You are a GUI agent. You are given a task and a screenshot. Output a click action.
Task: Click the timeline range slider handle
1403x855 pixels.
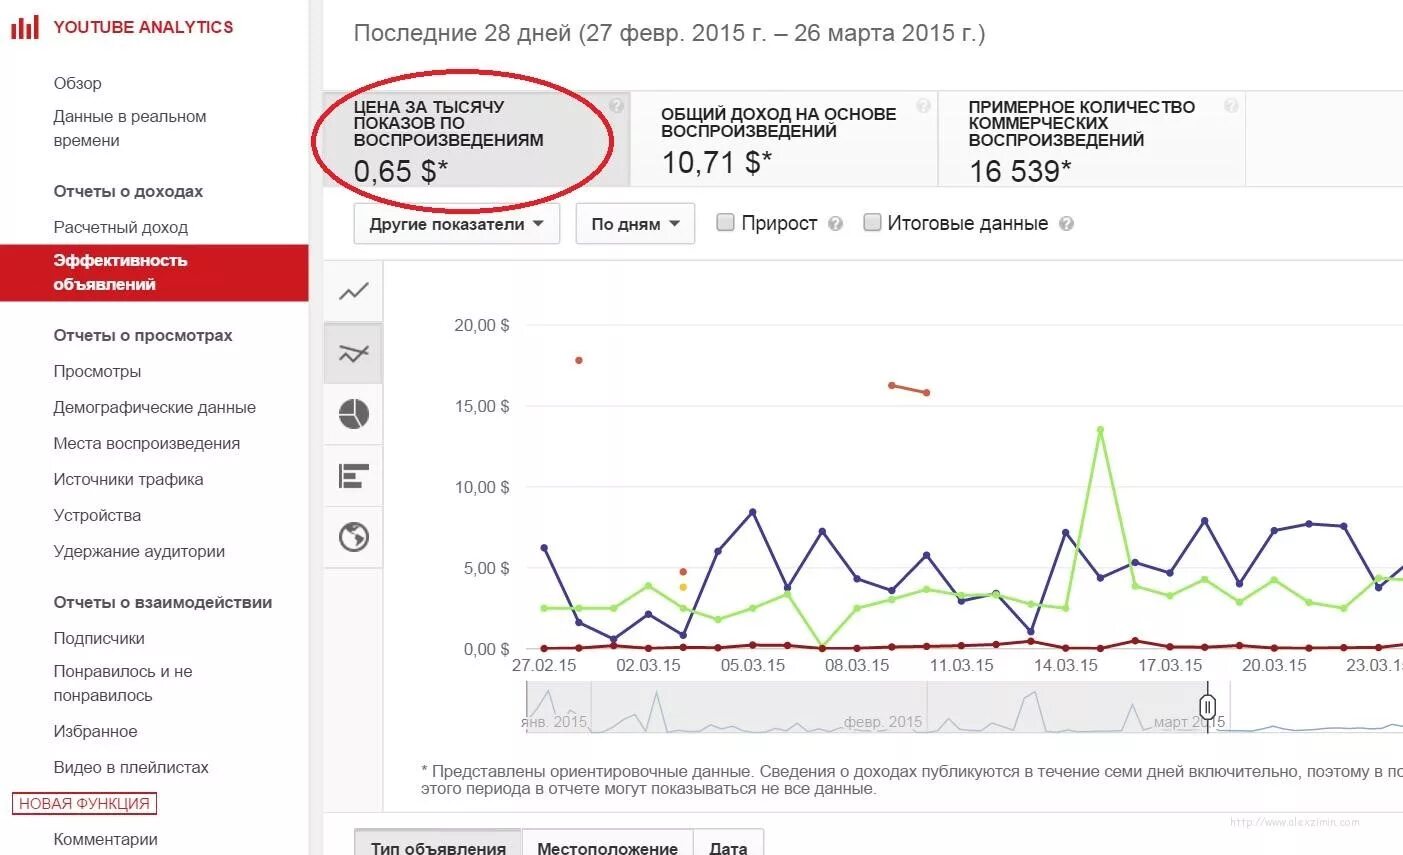1207,708
